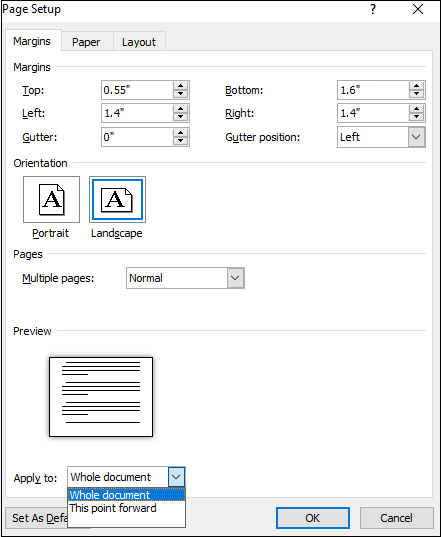Viewport: 441px width, 537px height.
Task: Increase the Top margin with up arrow
Action: click(x=180, y=86)
